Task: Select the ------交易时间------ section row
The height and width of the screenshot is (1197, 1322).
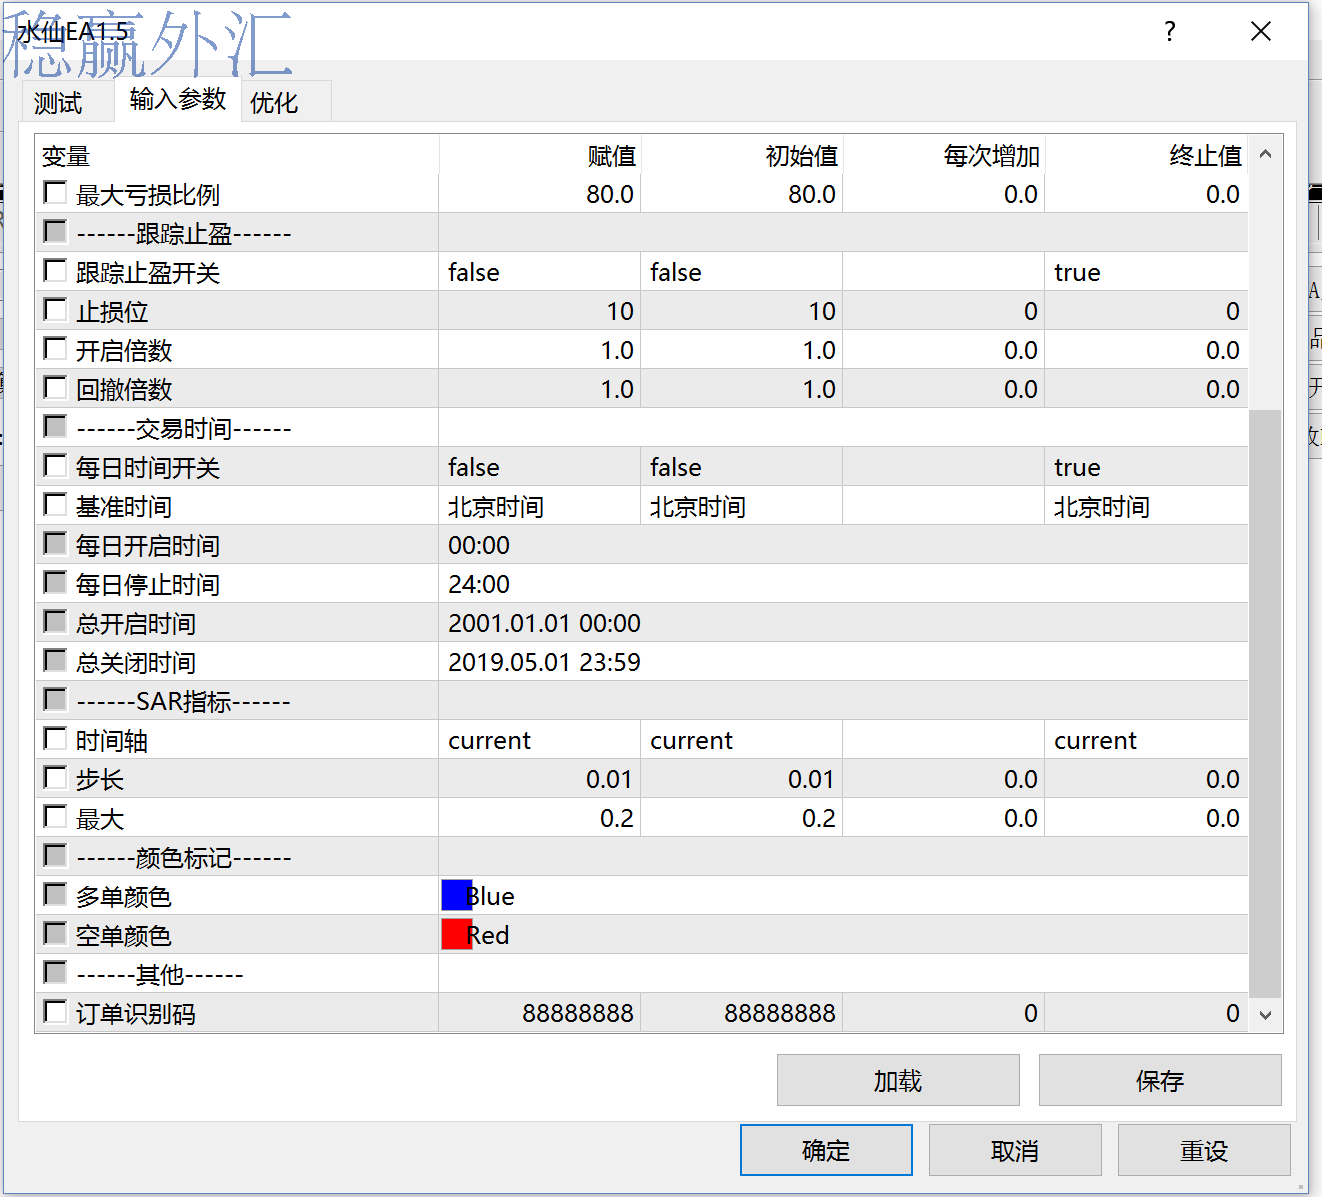Action: pyautogui.click(x=641, y=428)
